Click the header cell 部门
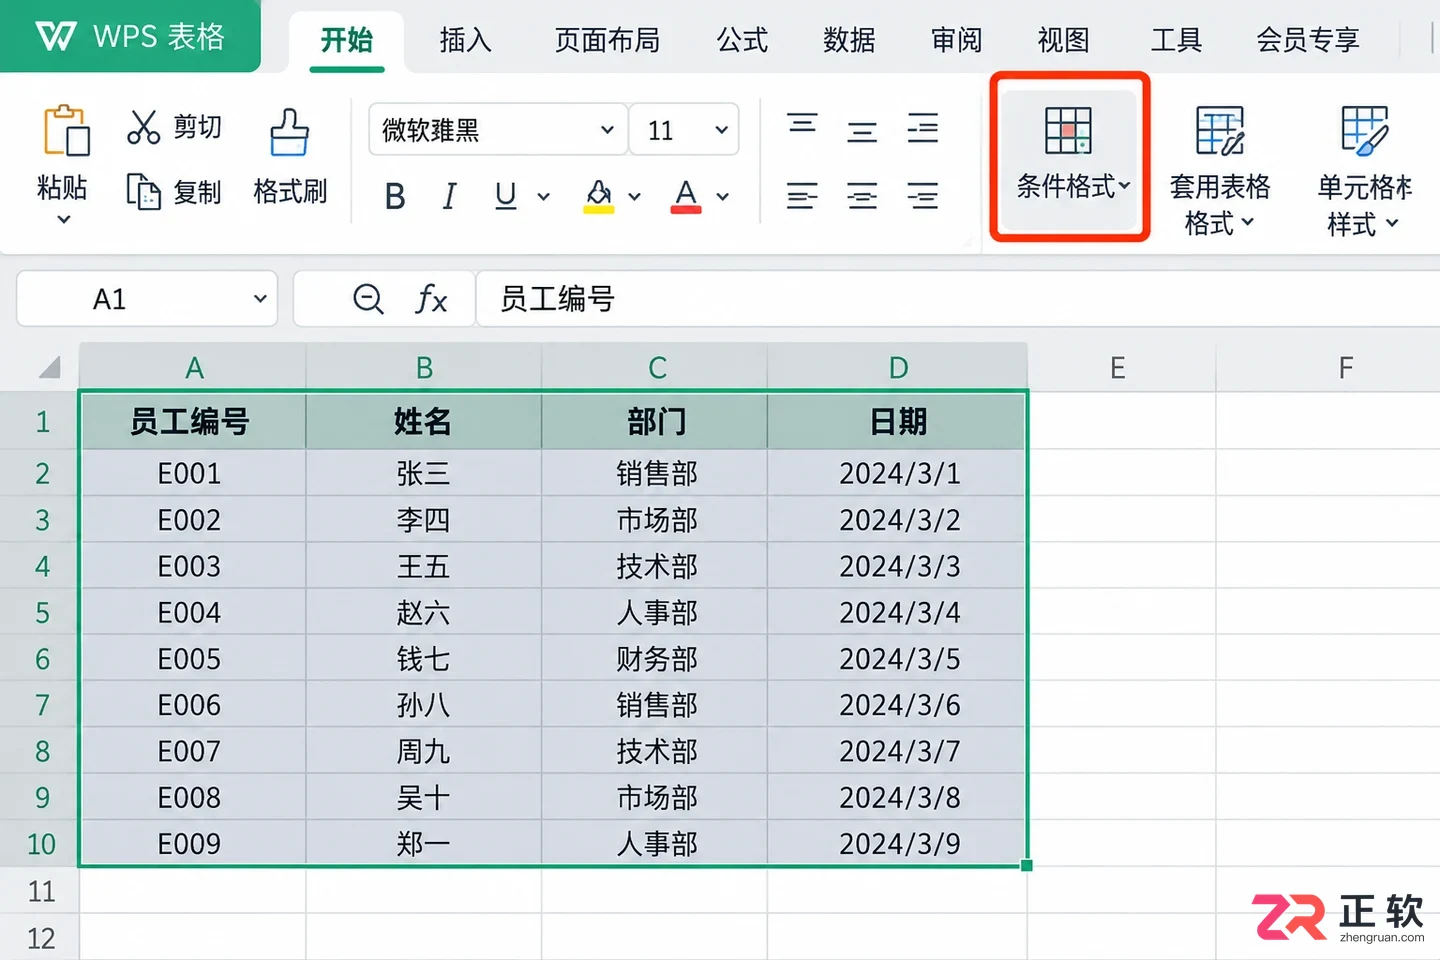The image size is (1440, 960). [x=655, y=421]
